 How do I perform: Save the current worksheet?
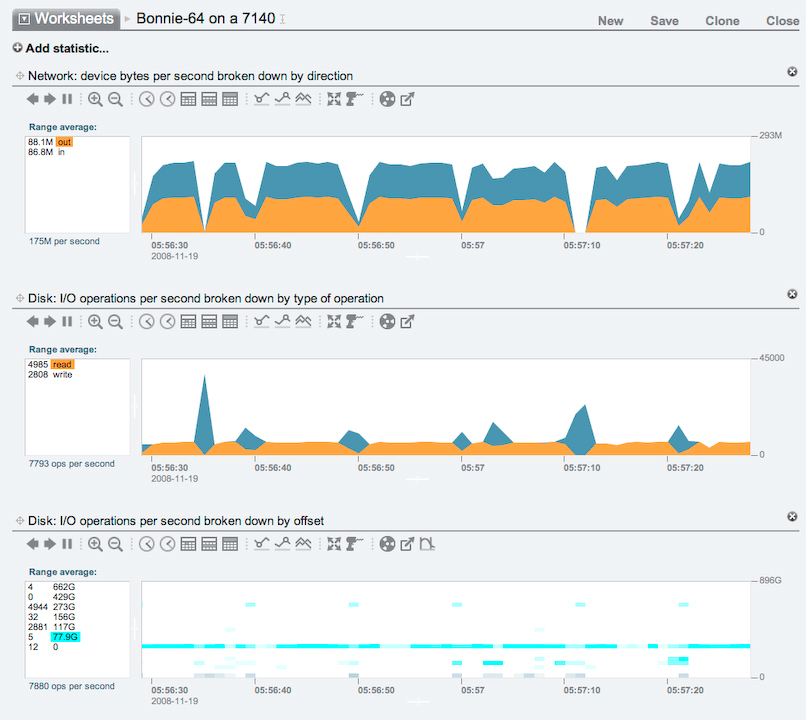[664, 21]
